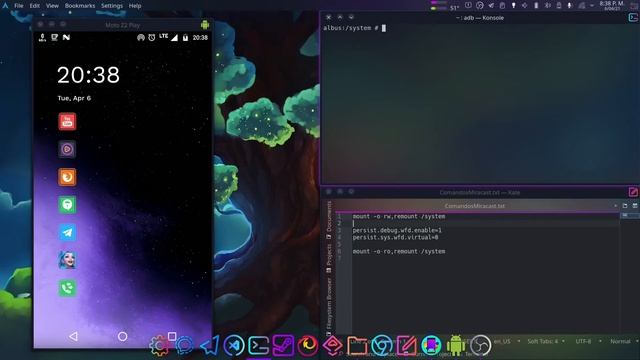Toggle Filesystem Browser side panel in Kate
This screenshot has height=360, width=640.
(329, 306)
